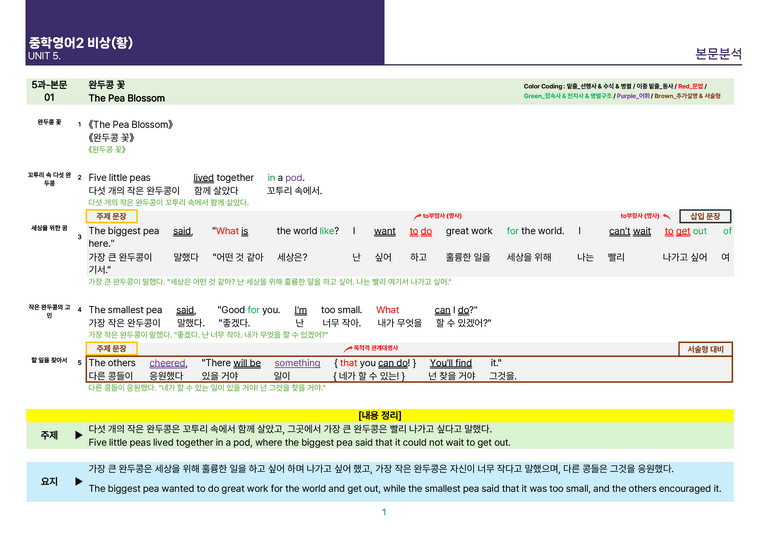Click the underlined 'You'll find' in sentence 5
The width and height of the screenshot is (768, 543).
[451, 363]
